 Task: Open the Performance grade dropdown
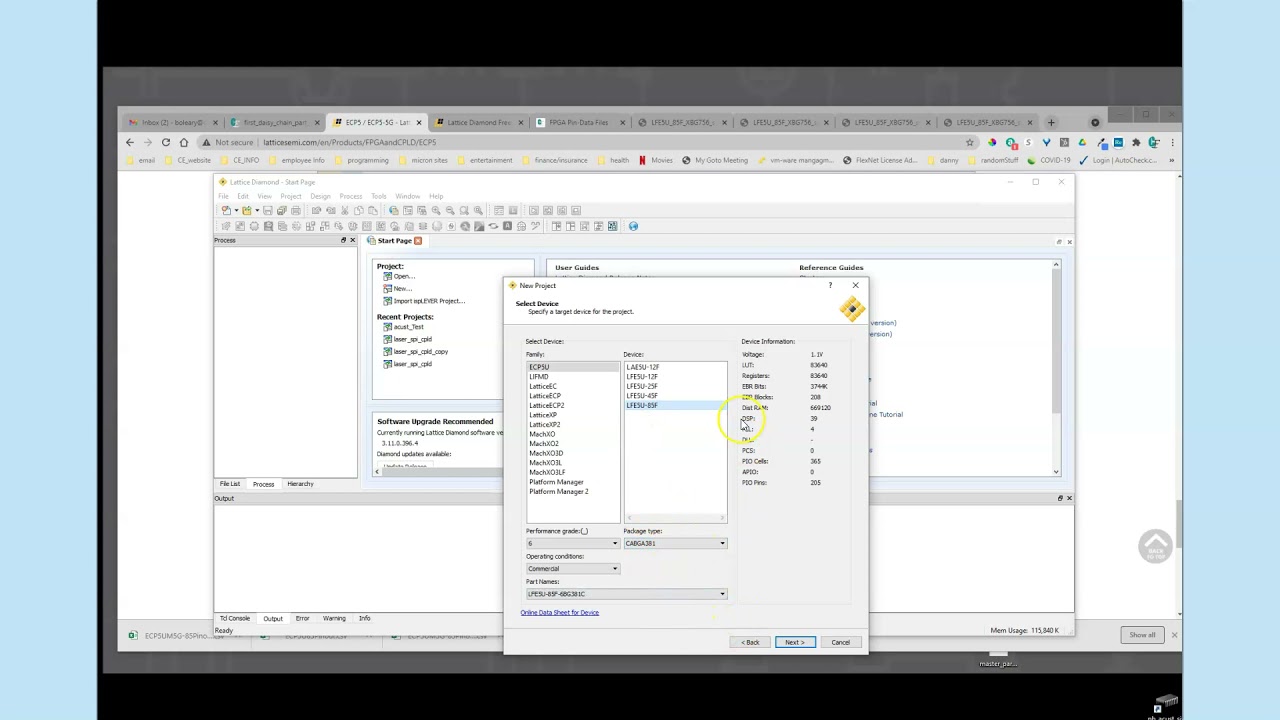(573, 543)
